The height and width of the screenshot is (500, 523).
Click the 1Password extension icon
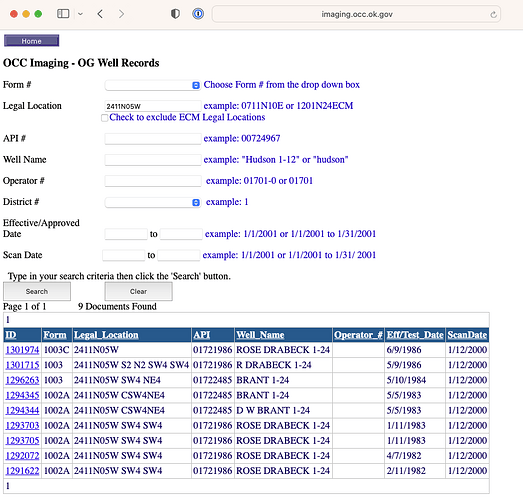pyautogui.click(x=198, y=14)
